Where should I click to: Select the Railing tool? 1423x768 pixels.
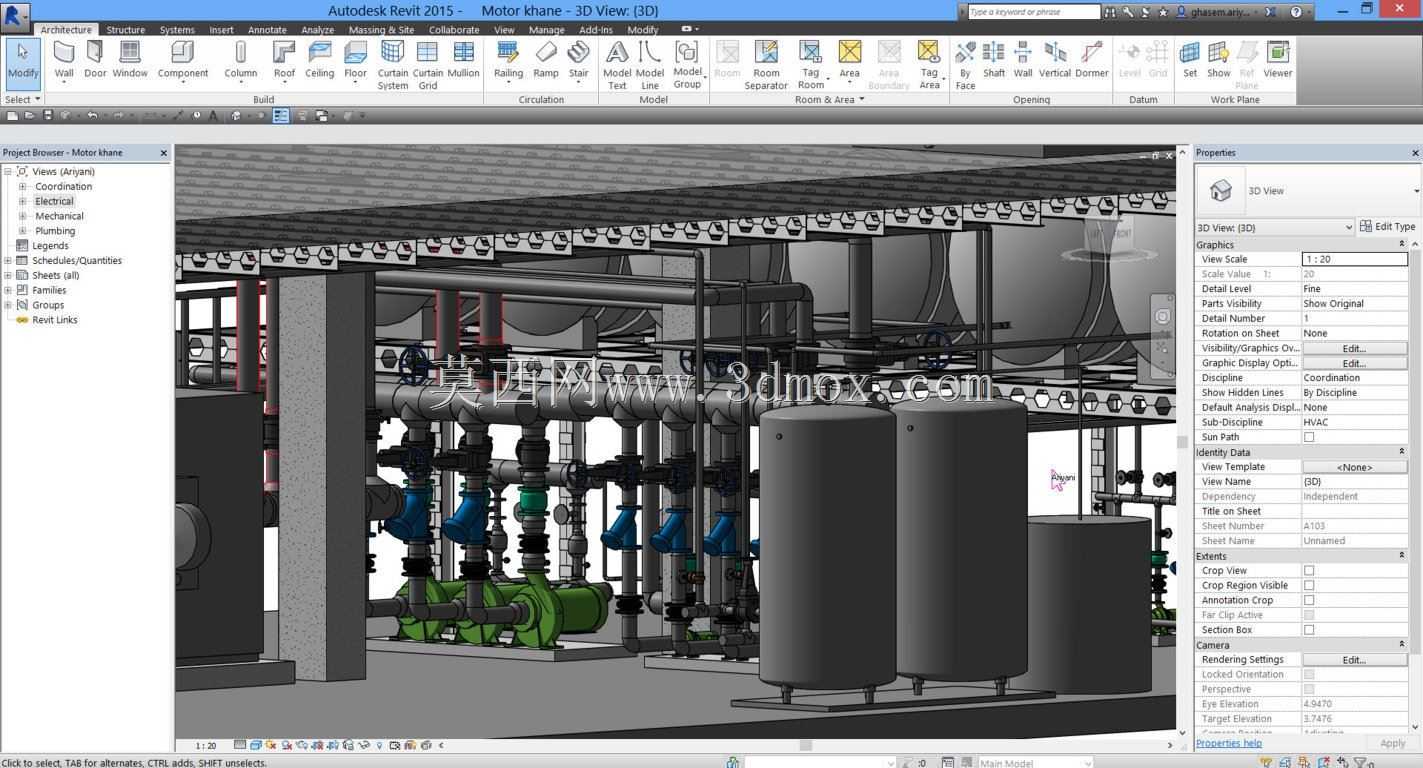click(x=508, y=60)
